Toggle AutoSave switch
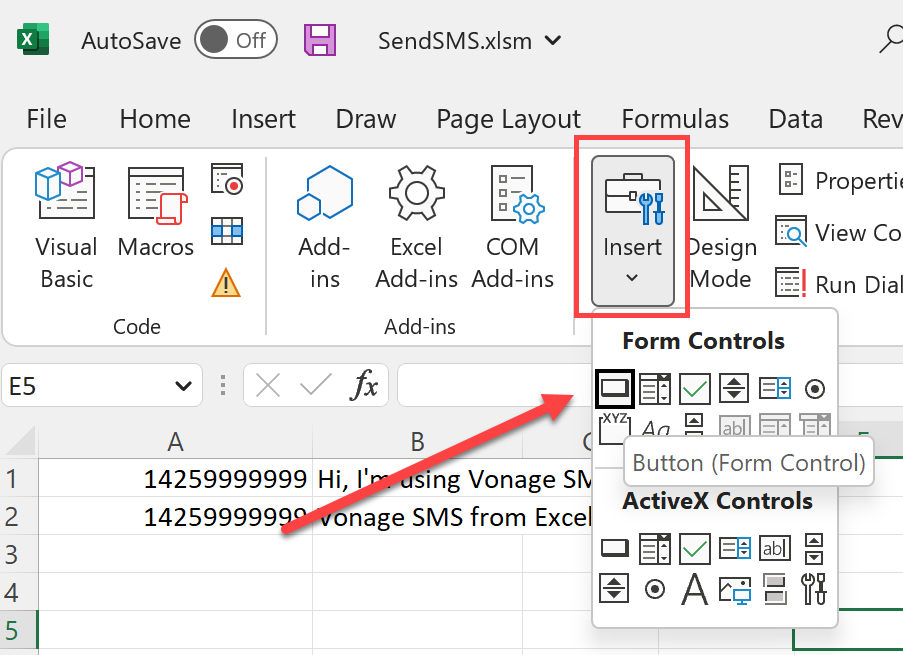 (x=236, y=40)
